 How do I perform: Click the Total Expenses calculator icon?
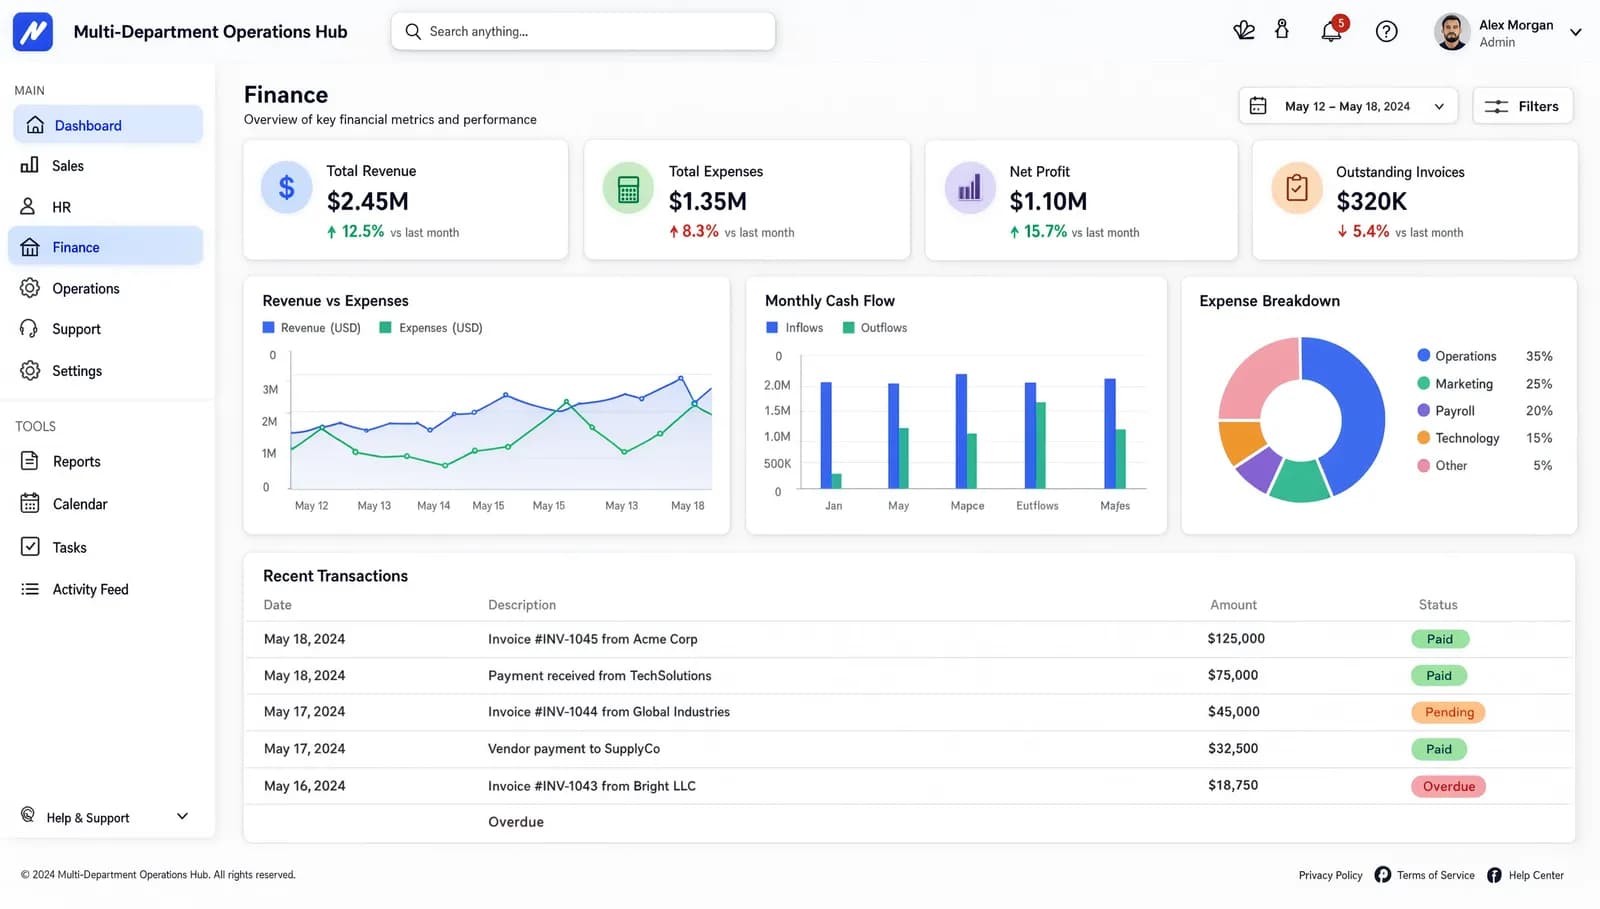pyautogui.click(x=628, y=188)
